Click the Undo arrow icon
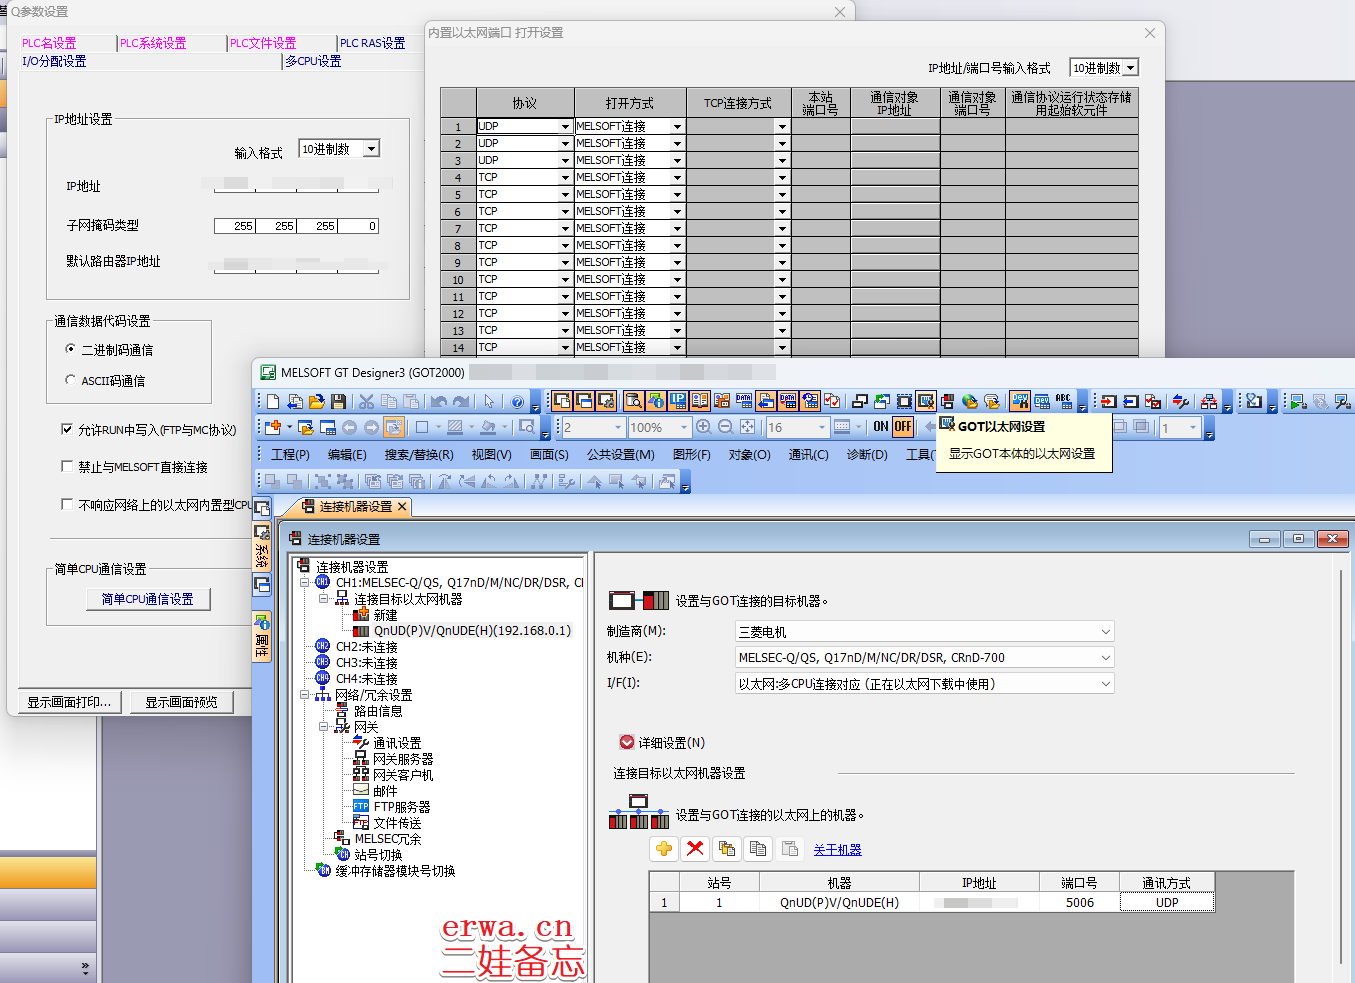The height and width of the screenshot is (983, 1355). pos(439,401)
